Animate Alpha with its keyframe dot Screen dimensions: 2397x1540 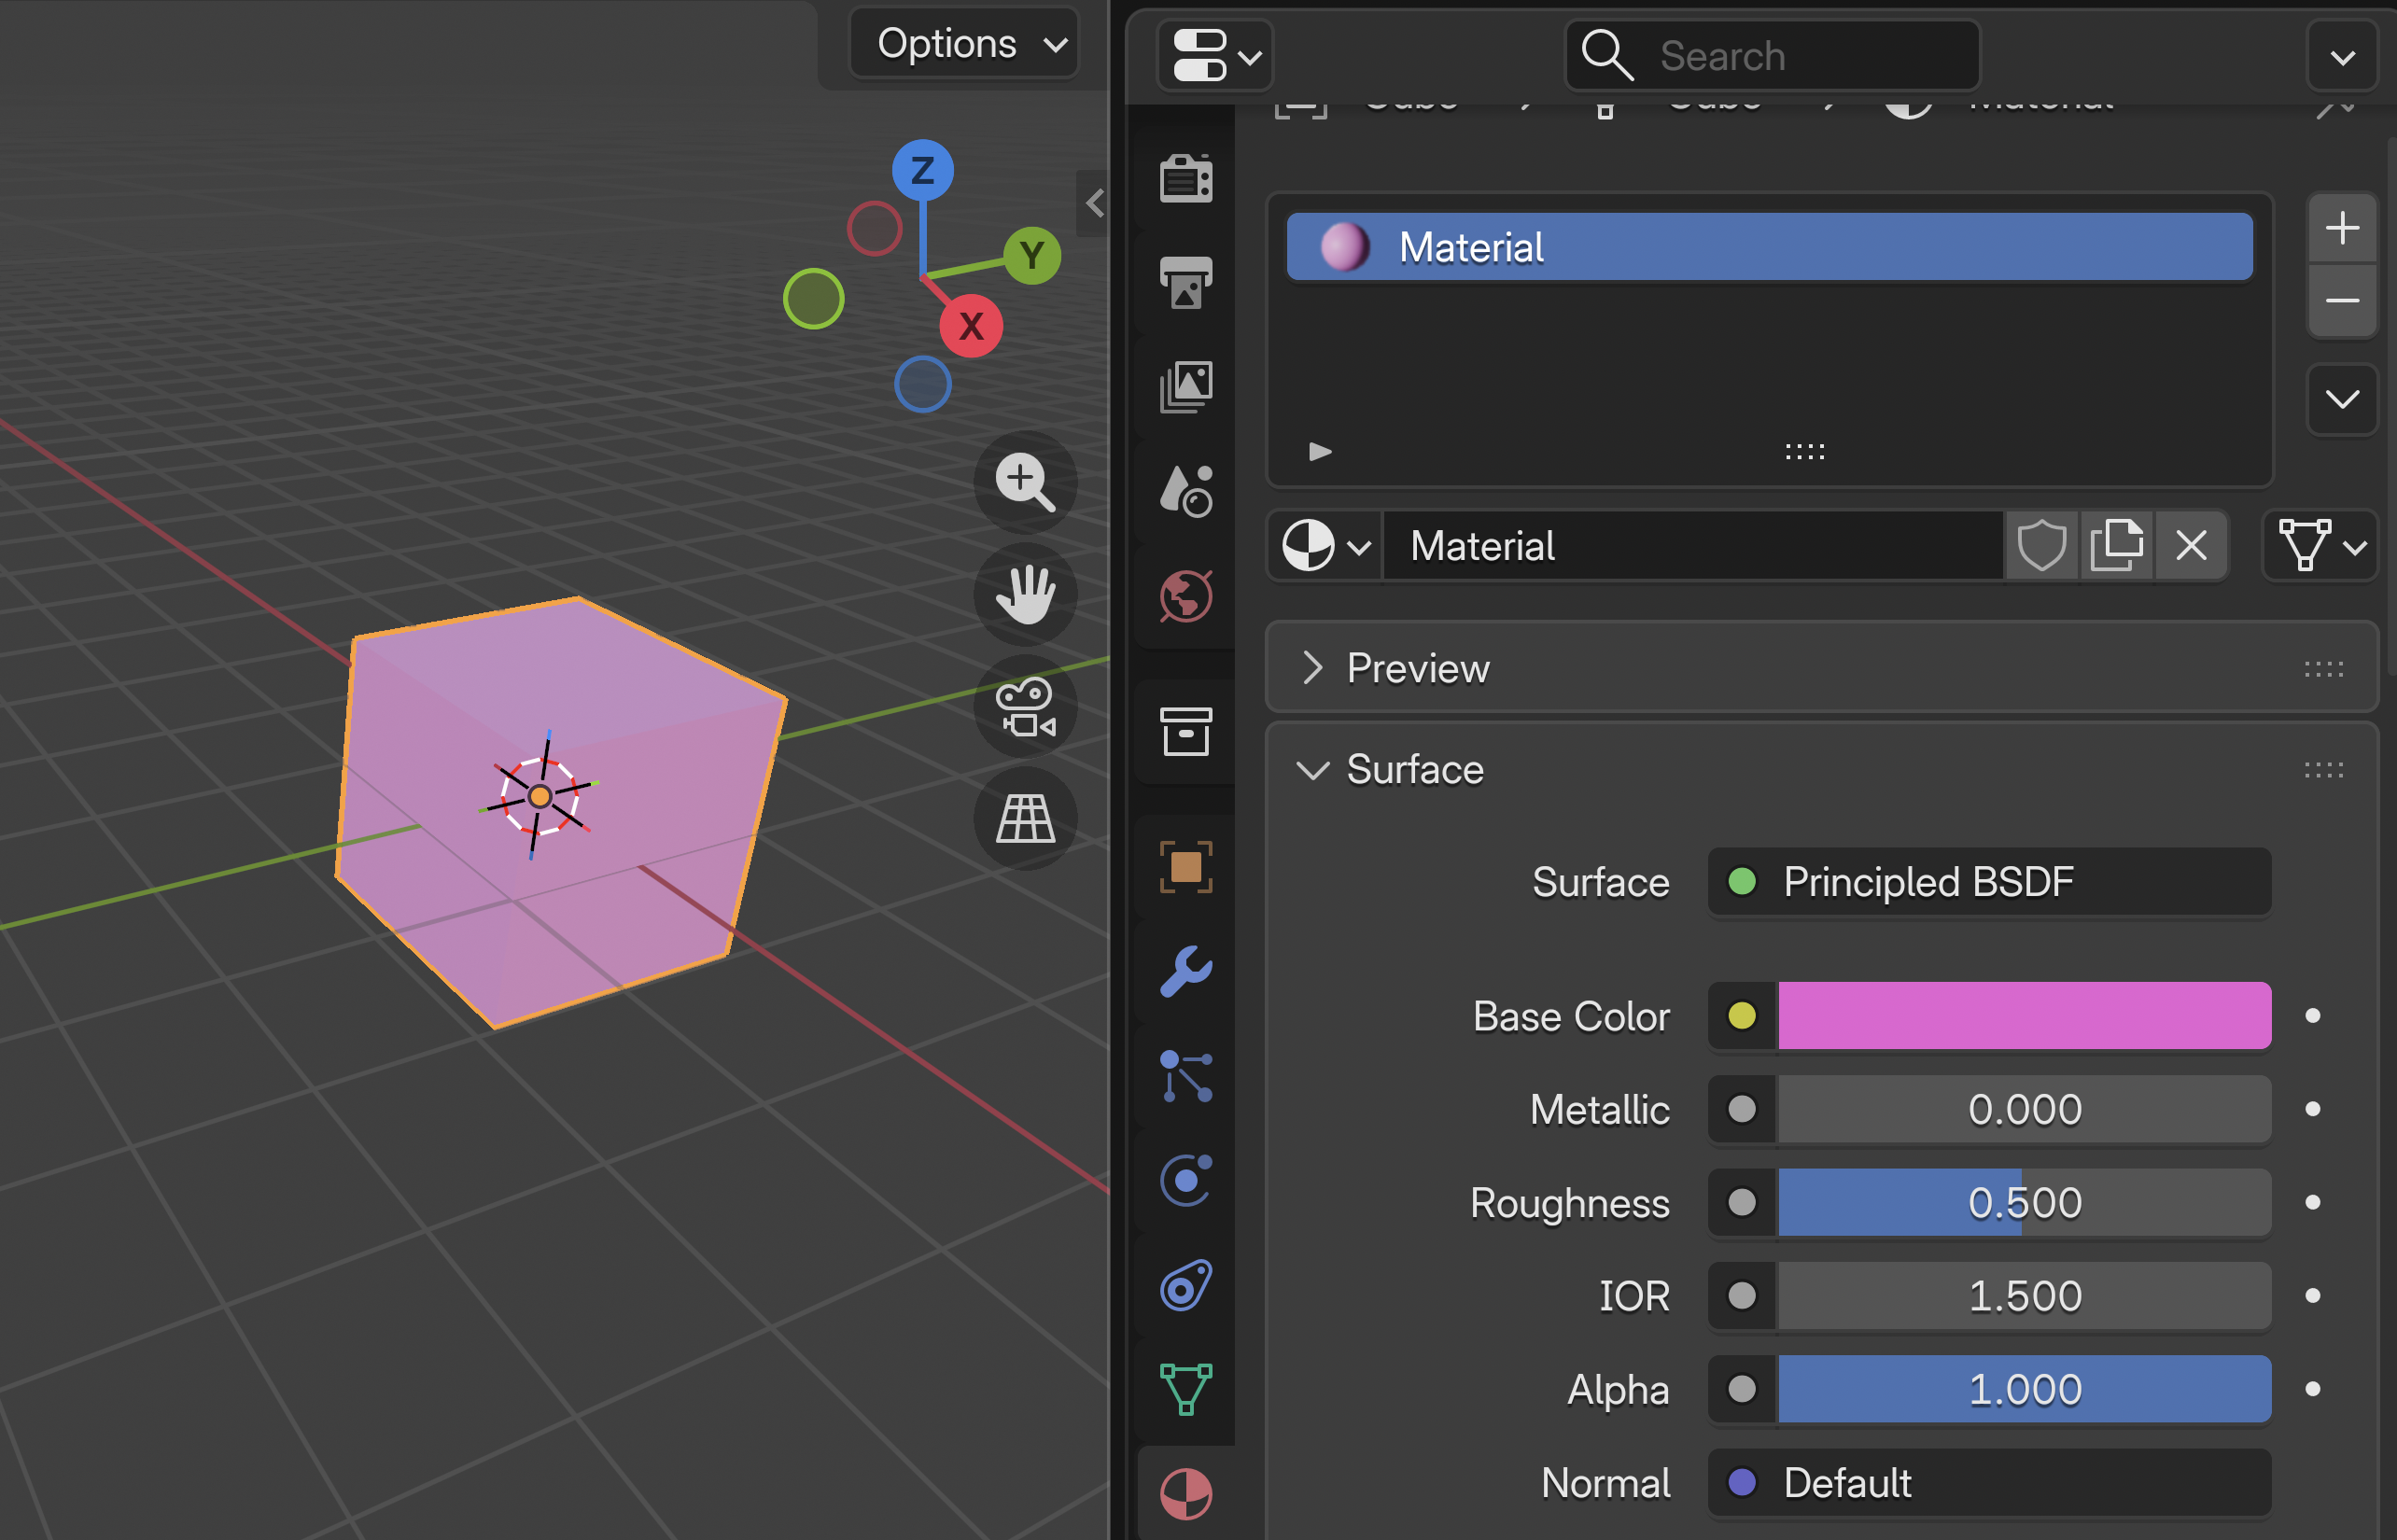(x=2312, y=1389)
